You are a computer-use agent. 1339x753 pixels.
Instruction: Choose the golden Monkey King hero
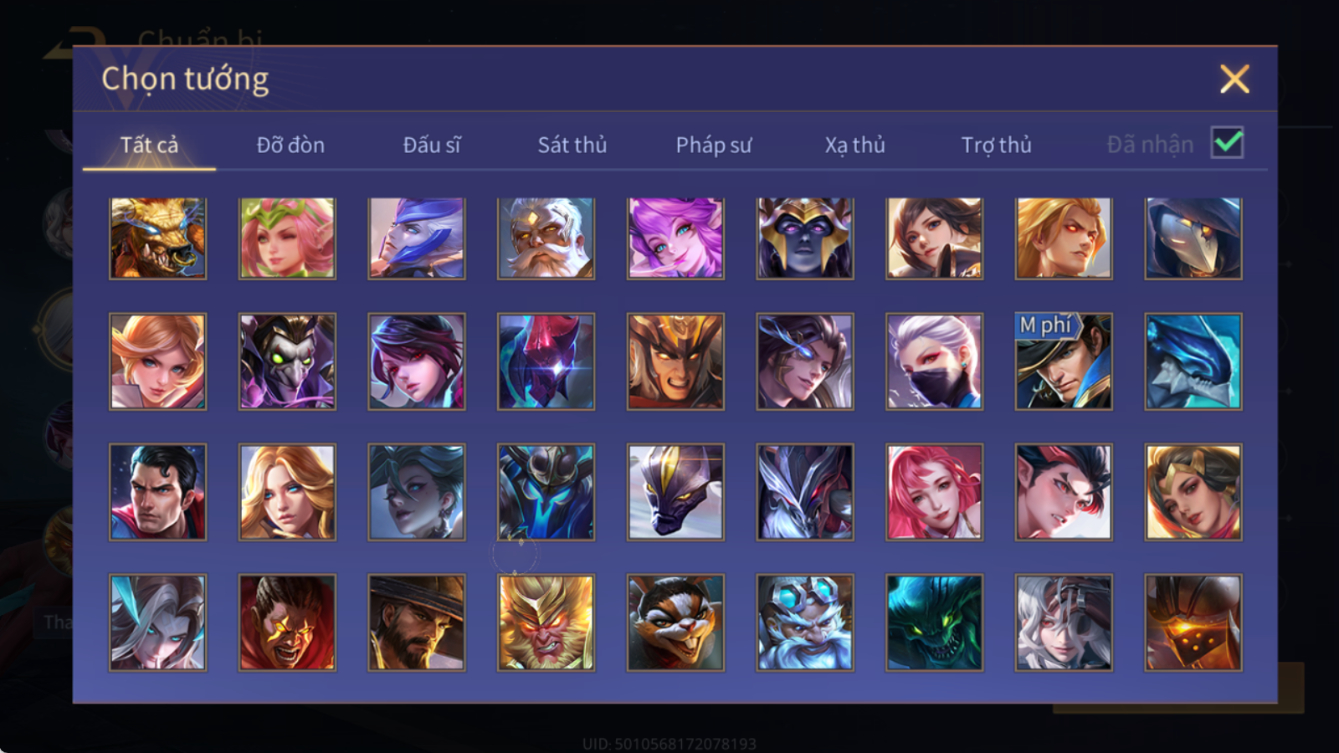(x=546, y=623)
